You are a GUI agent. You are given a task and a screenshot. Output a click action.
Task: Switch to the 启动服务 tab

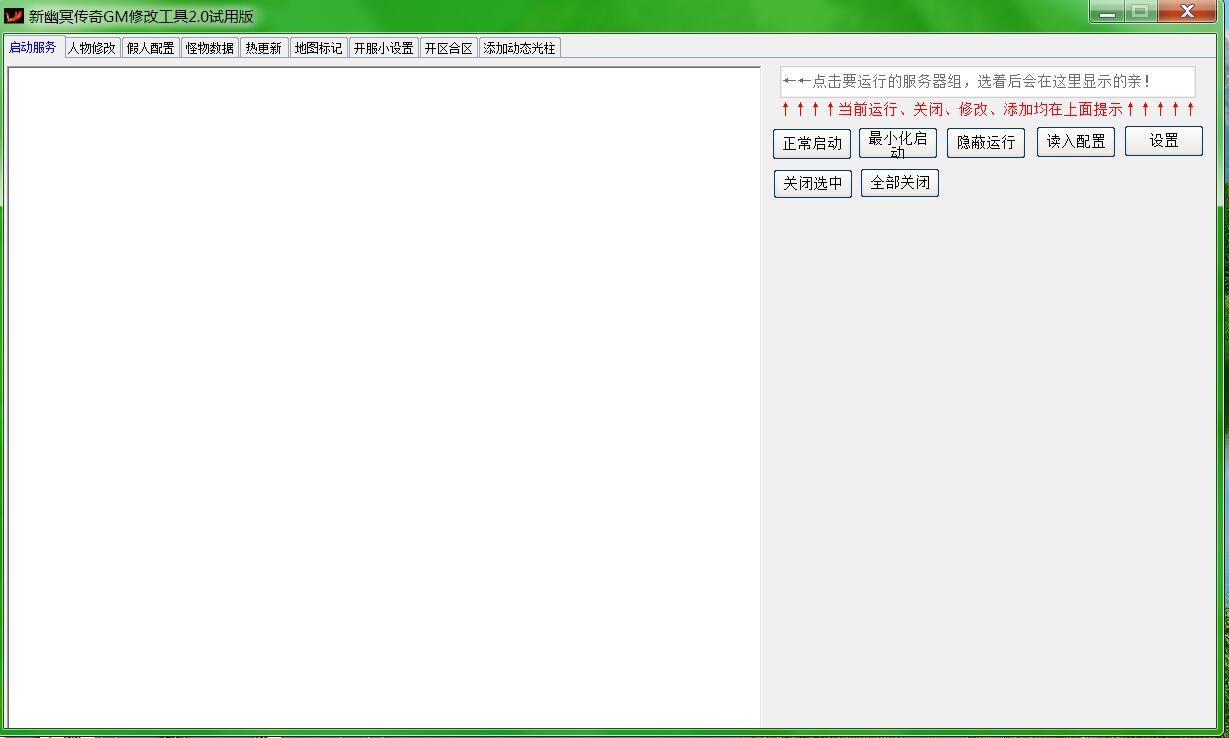point(33,47)
